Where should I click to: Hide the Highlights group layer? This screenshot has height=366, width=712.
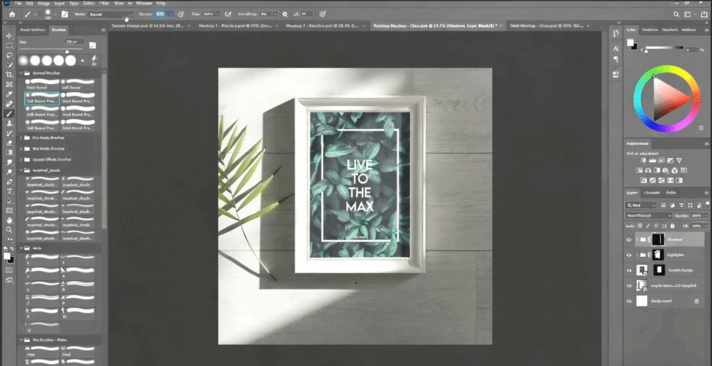click(x=629, y=255)
